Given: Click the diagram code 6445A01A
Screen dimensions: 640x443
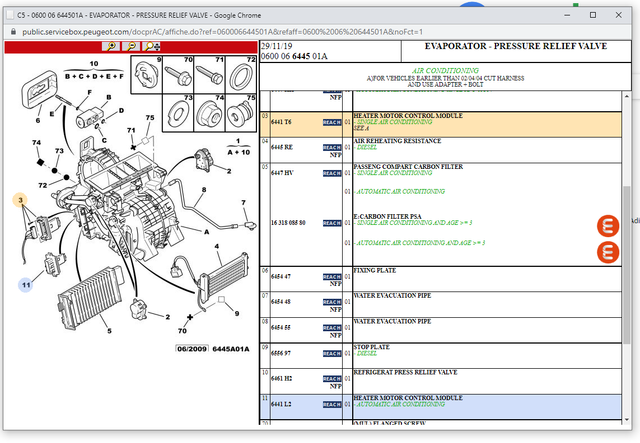Looking at the screenshot, I should tap(231, 349).
